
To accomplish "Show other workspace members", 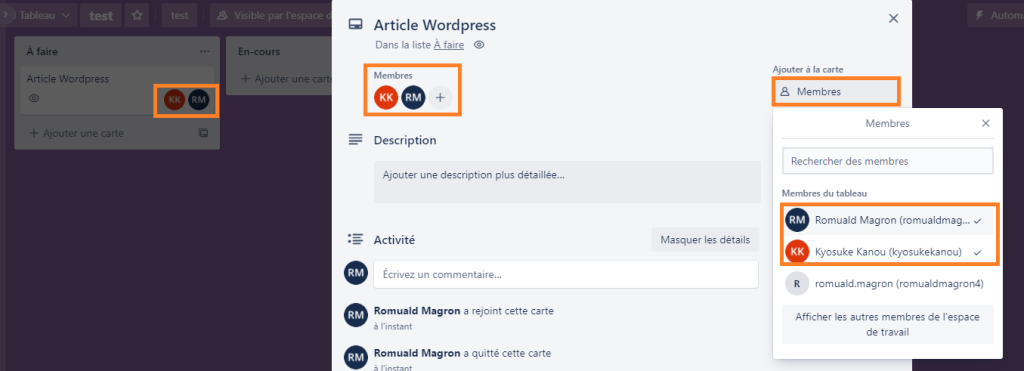I will (x=888, y=324).
